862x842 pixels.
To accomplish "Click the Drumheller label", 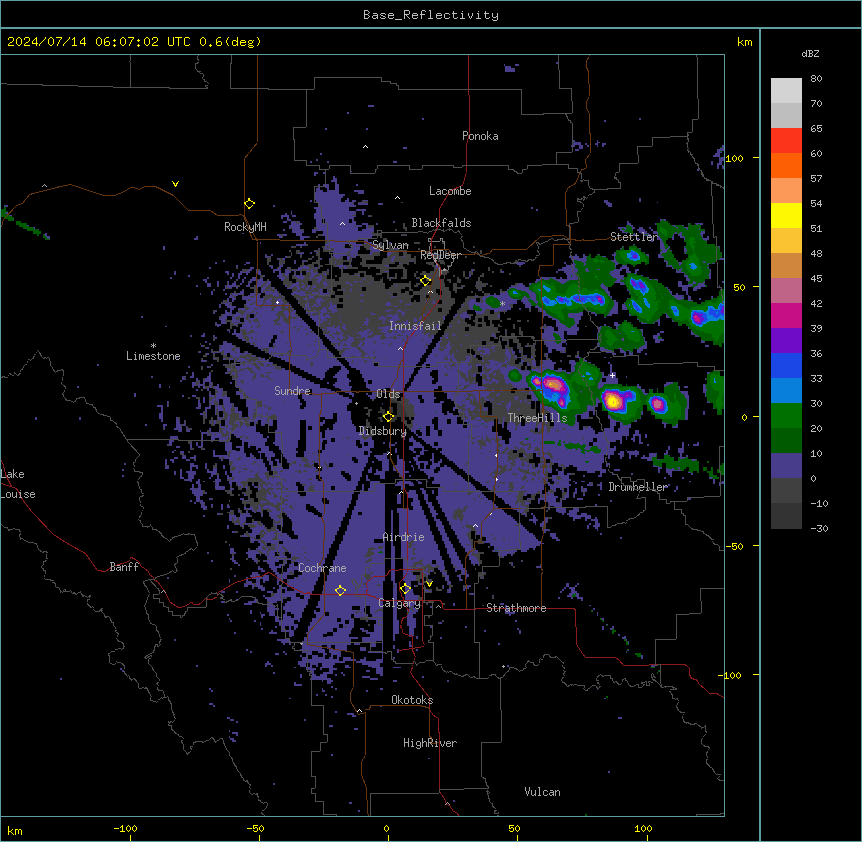I will coord(638,487).
